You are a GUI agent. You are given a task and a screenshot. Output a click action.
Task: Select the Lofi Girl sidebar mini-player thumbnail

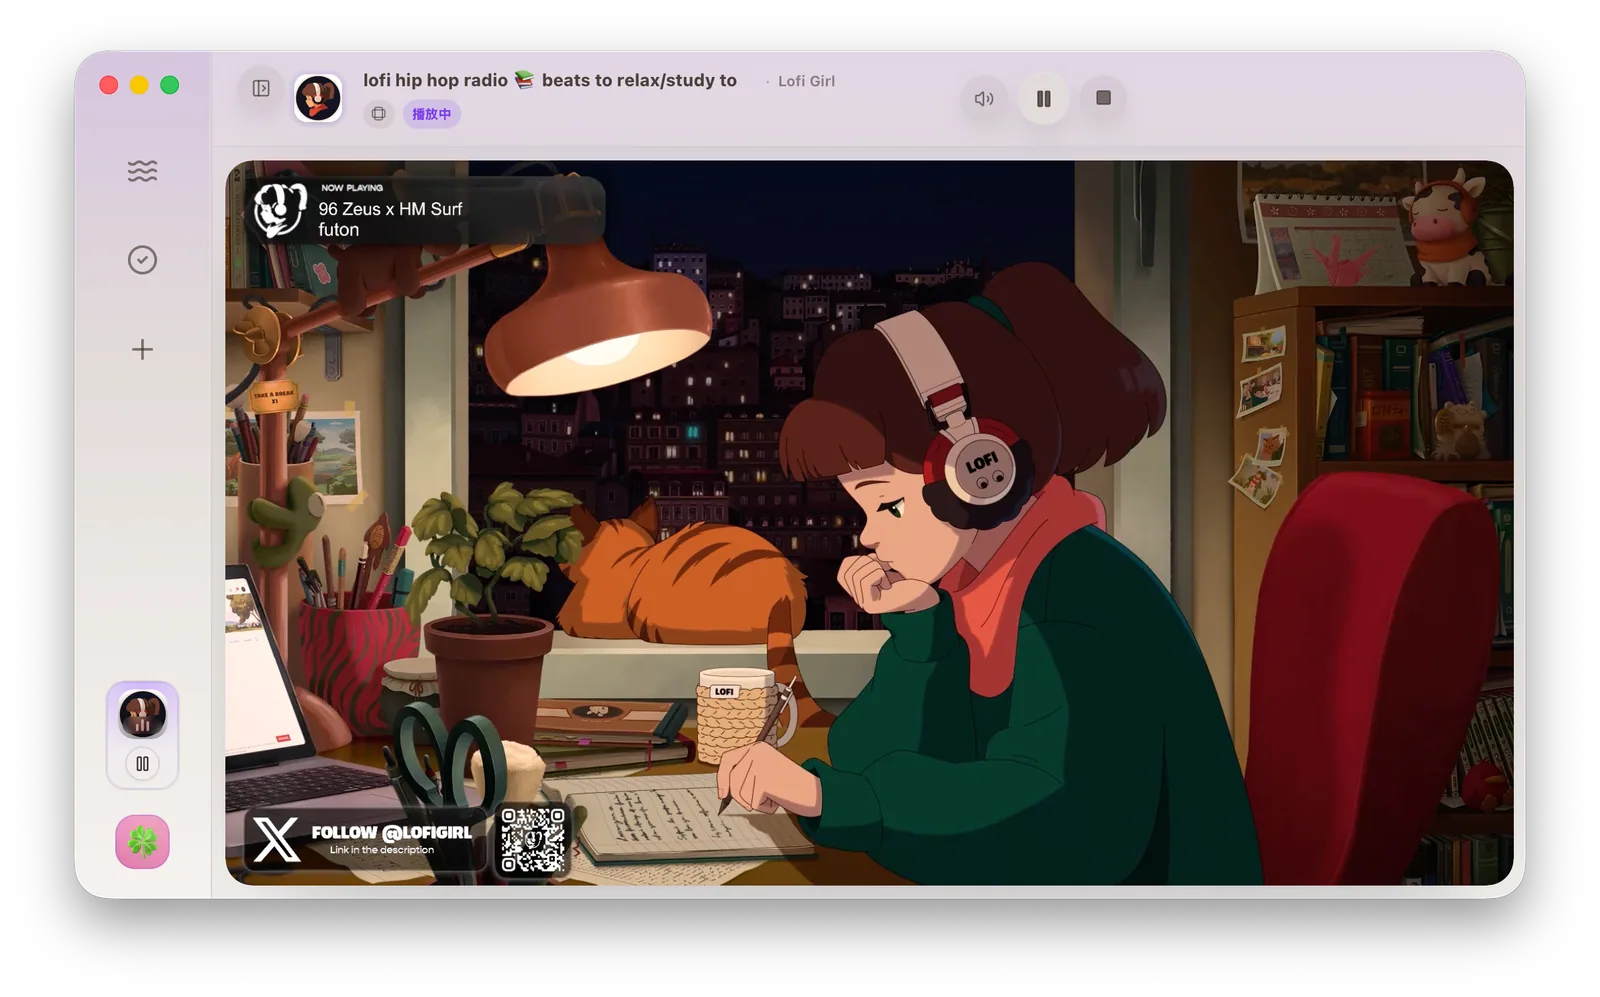142,714
